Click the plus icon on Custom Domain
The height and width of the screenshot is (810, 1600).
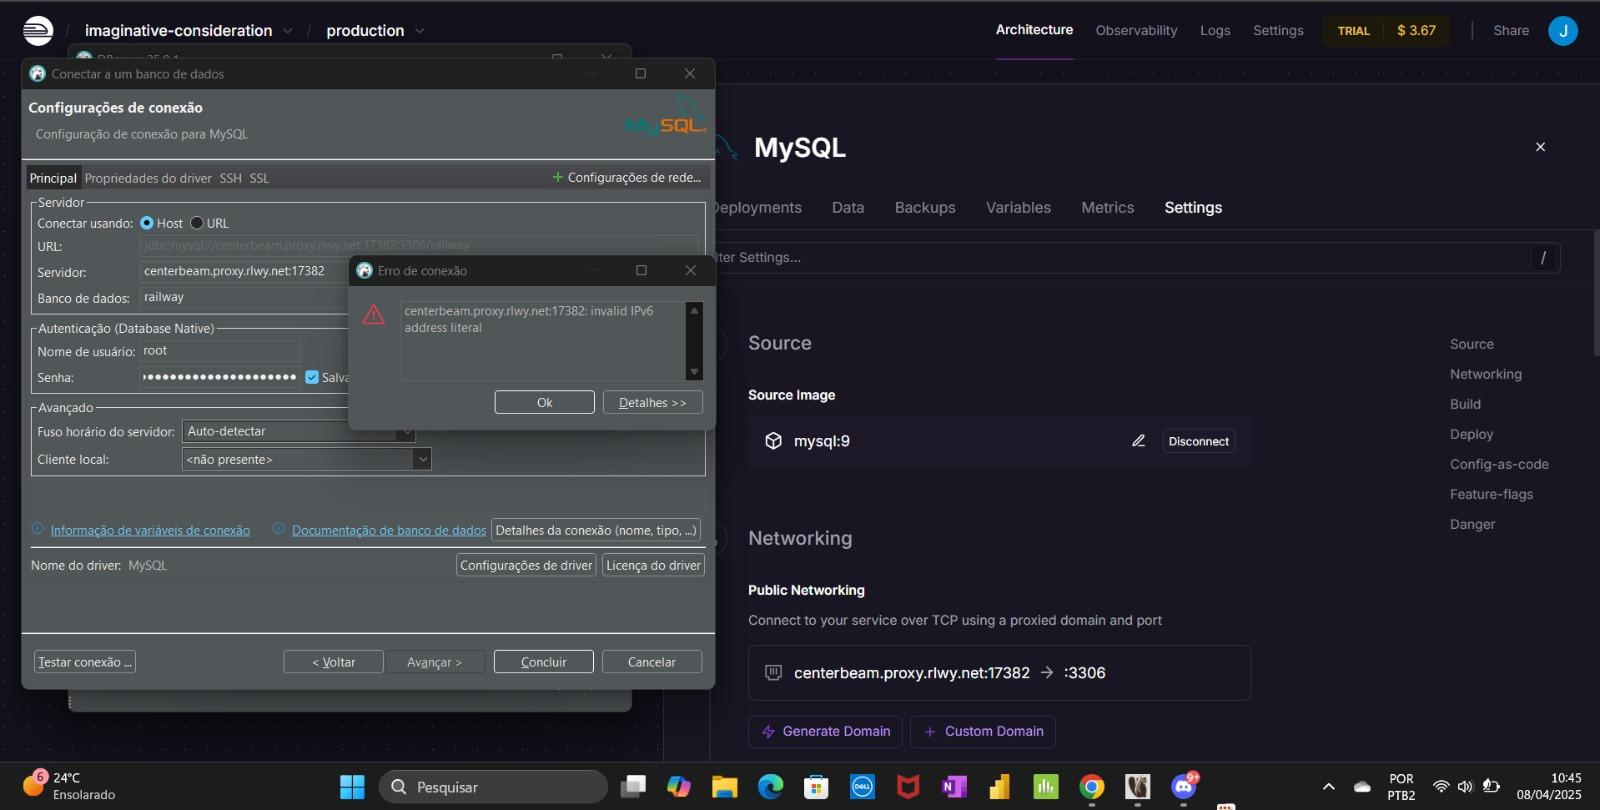coord(930,732)
